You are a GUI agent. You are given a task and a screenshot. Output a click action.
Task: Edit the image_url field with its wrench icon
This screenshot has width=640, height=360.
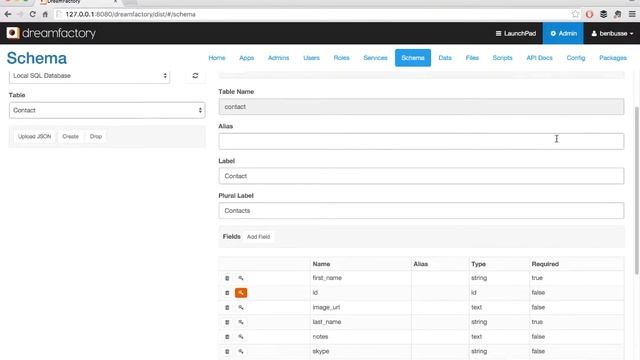[x=241, y=307]
